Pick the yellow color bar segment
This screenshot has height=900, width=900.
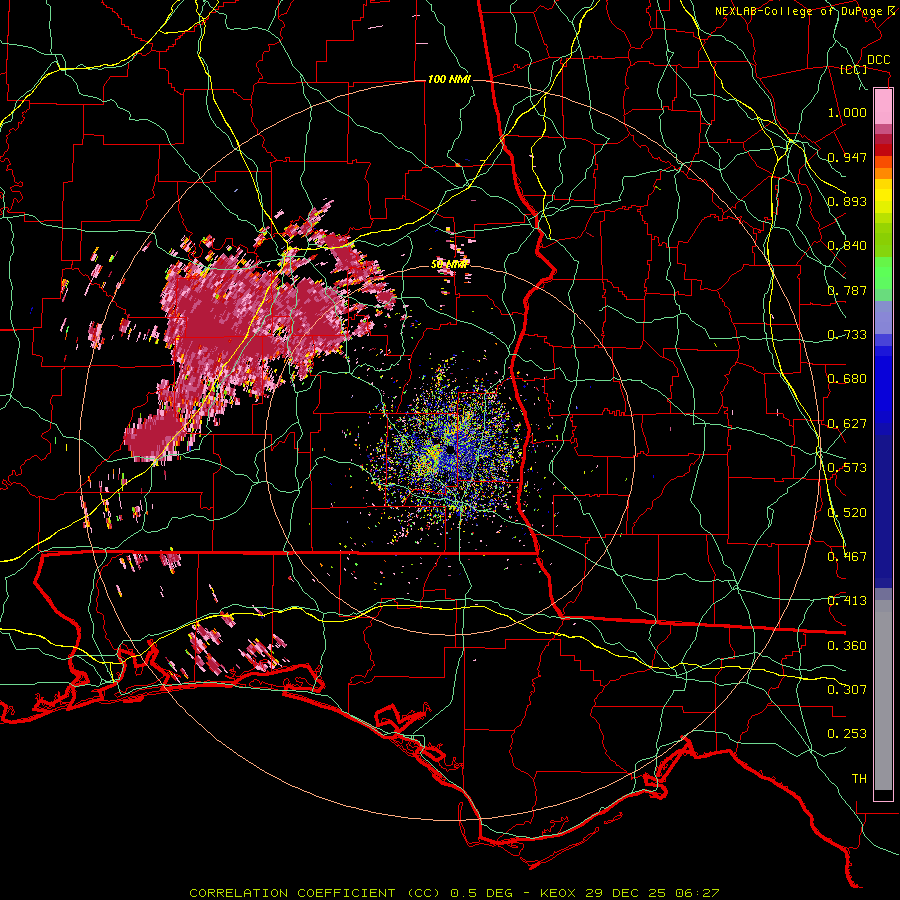pos(883,197)
